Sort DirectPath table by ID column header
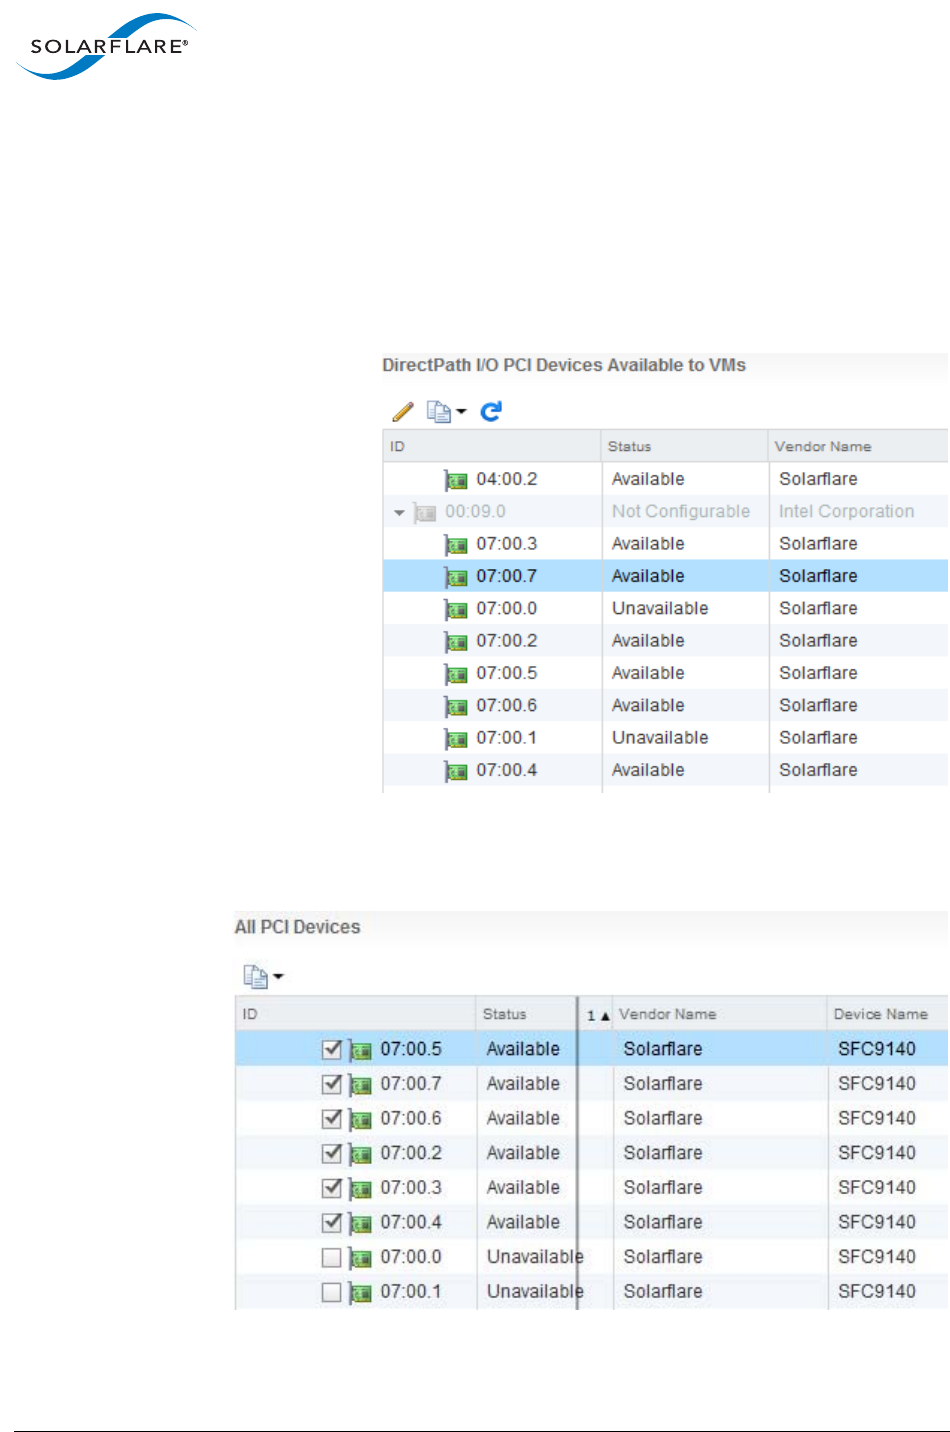The width and height of the screenshot is (950, 1432). click(492, 446)
